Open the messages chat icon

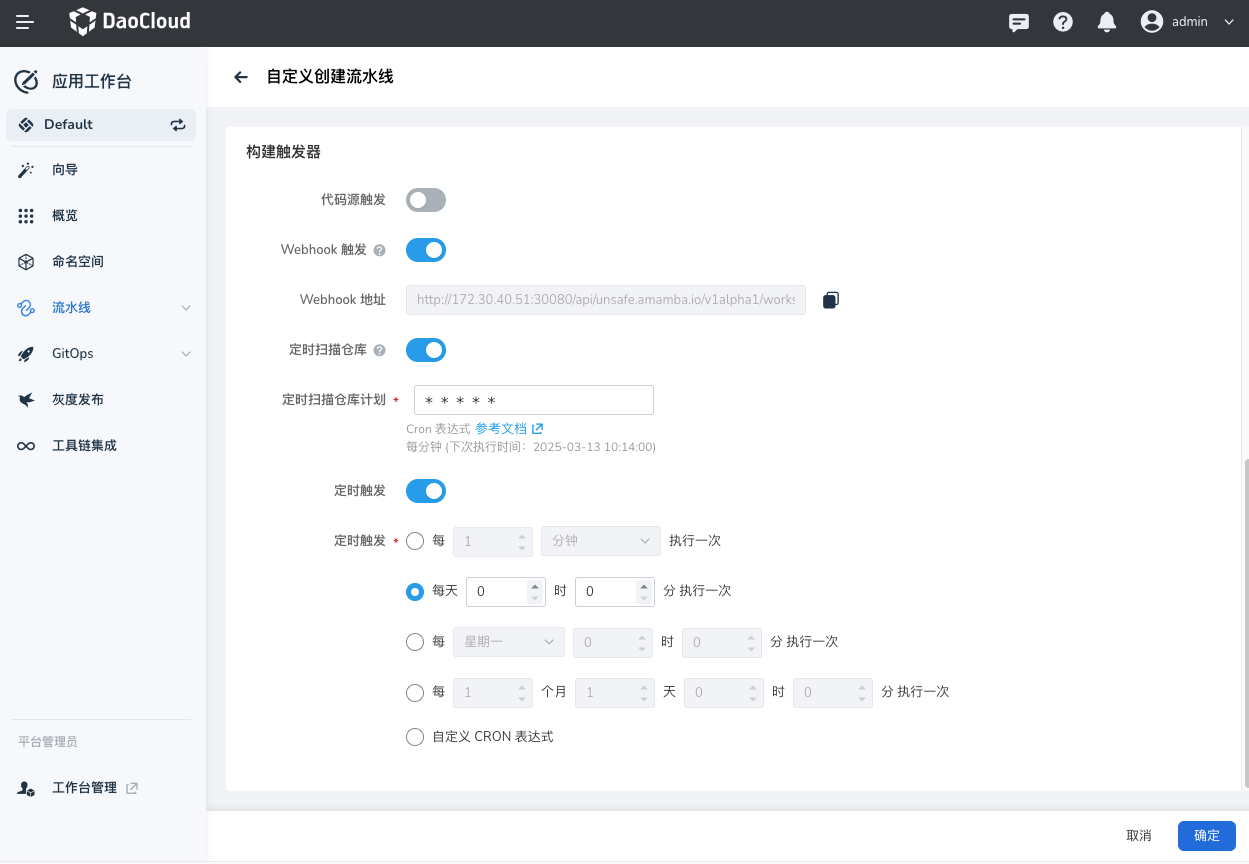tap(1019, 22)
